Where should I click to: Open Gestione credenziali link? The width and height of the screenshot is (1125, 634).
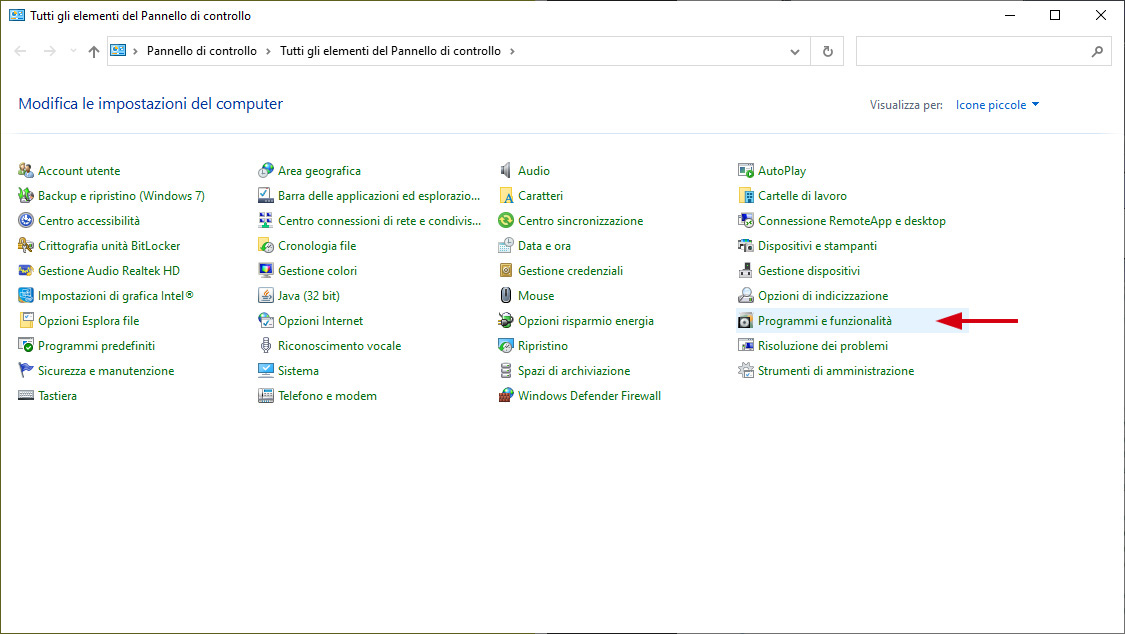(570, 271)
